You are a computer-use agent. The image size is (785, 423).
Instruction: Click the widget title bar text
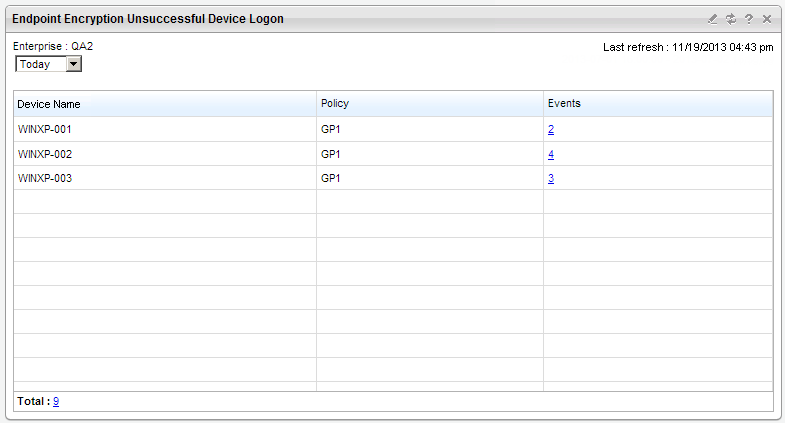pyautogui.click(x=147, y=19)
